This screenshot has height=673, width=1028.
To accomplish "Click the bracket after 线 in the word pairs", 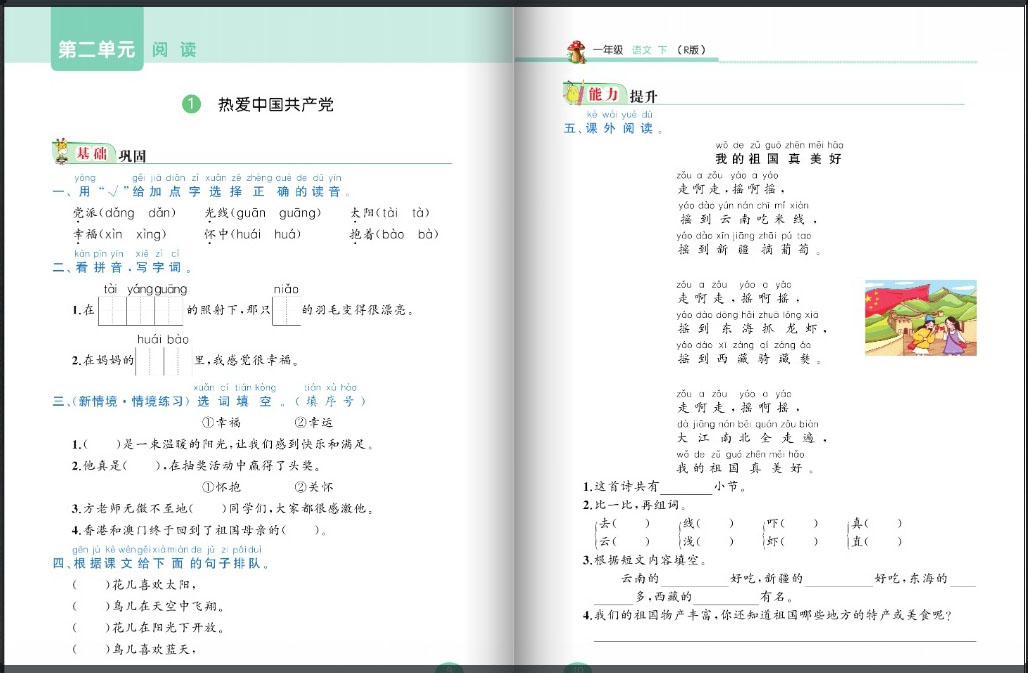I will 715,524.
